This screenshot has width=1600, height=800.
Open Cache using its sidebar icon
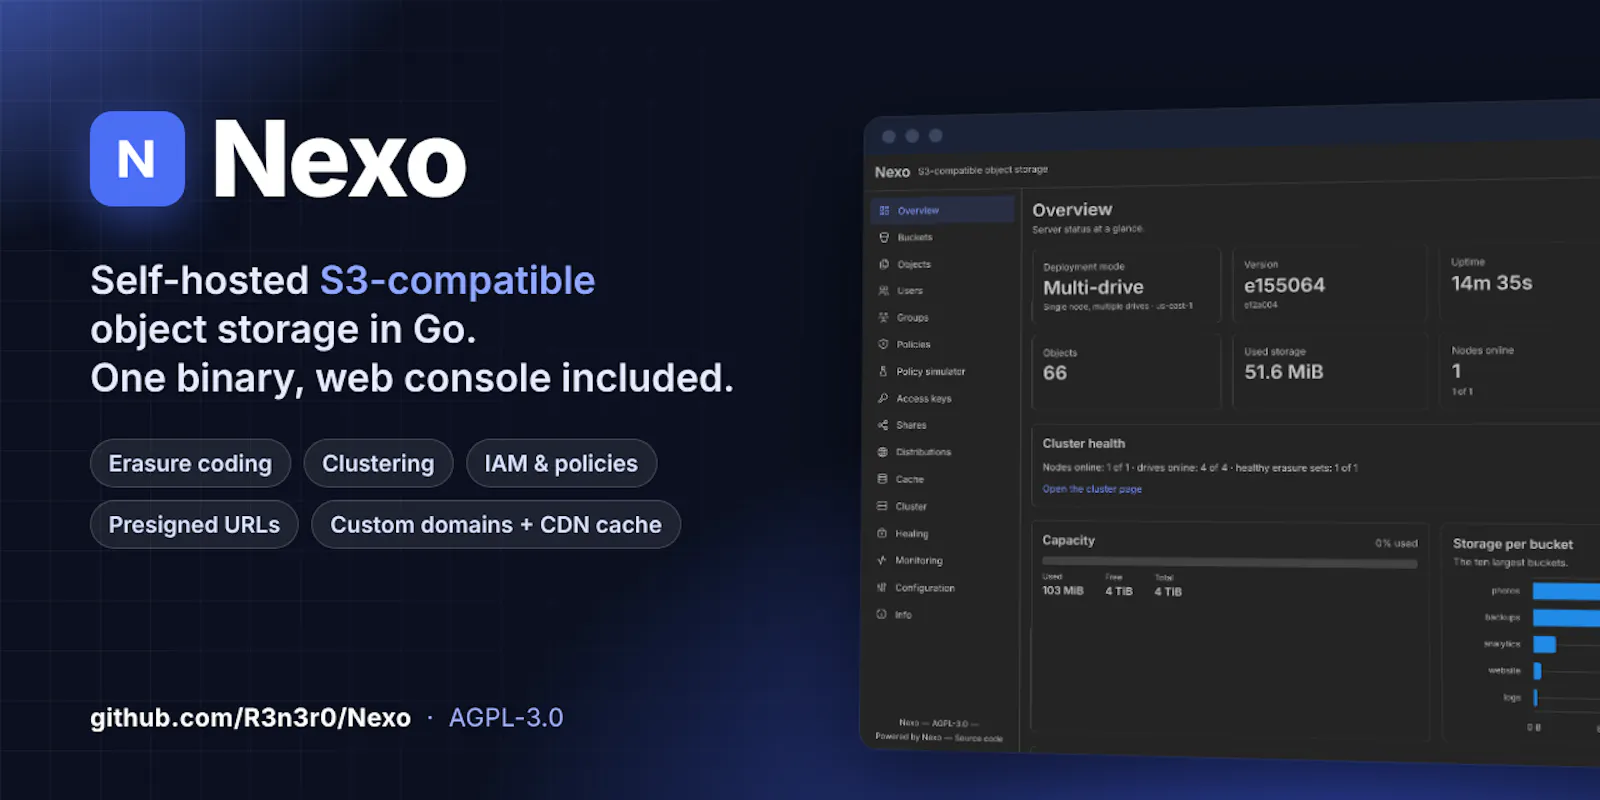tap(882, 479)
